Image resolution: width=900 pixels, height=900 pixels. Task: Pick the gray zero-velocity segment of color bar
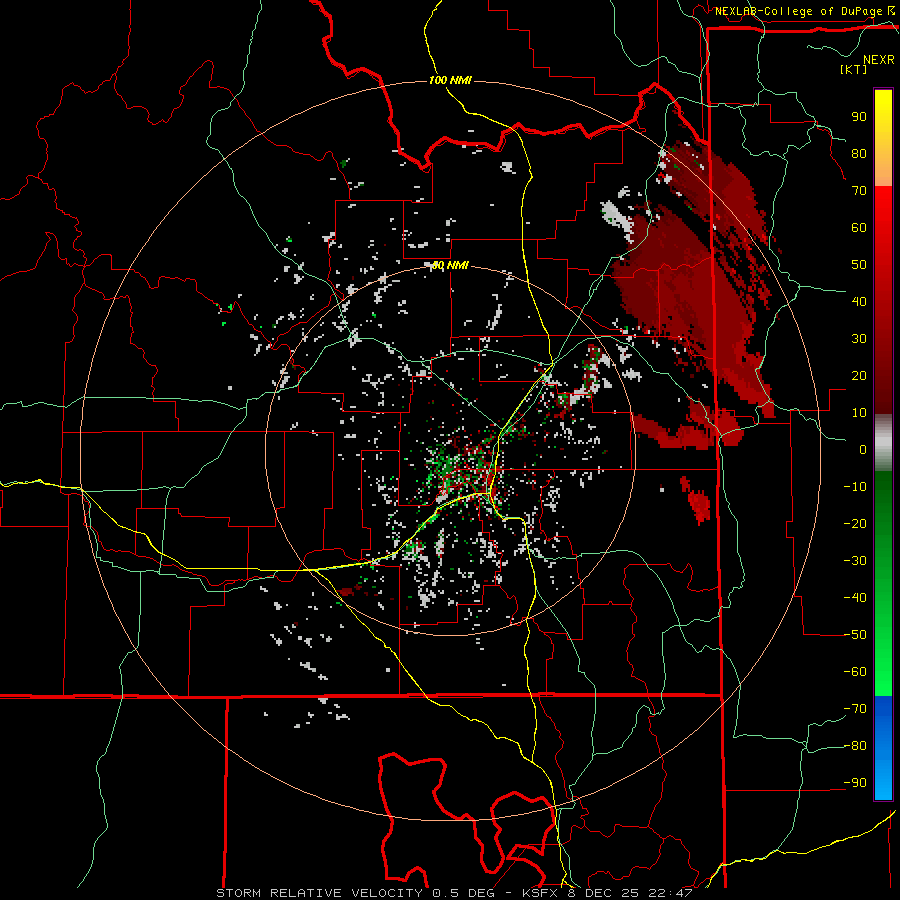pos(883,443)
